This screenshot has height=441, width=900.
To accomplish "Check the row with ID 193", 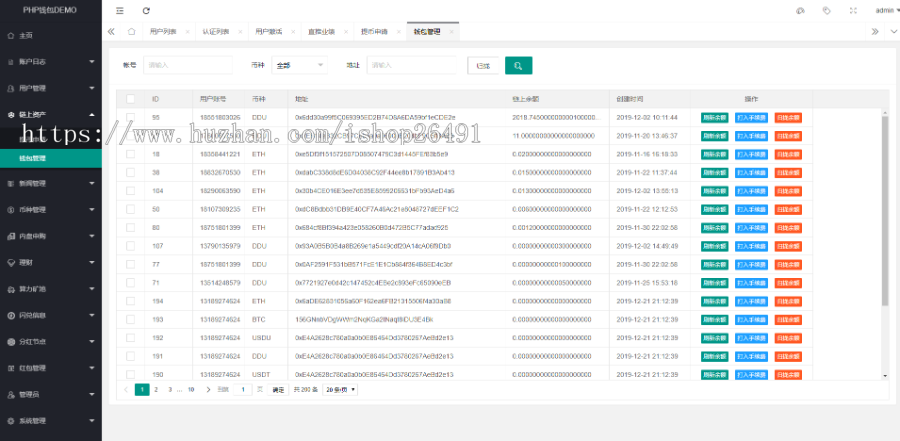I will (131, 319).
